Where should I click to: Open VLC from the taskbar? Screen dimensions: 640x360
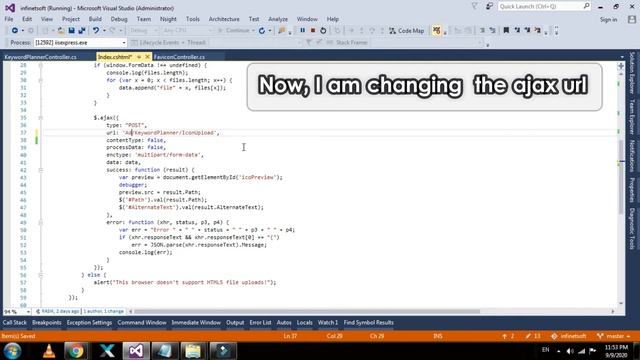coord(49,351)
